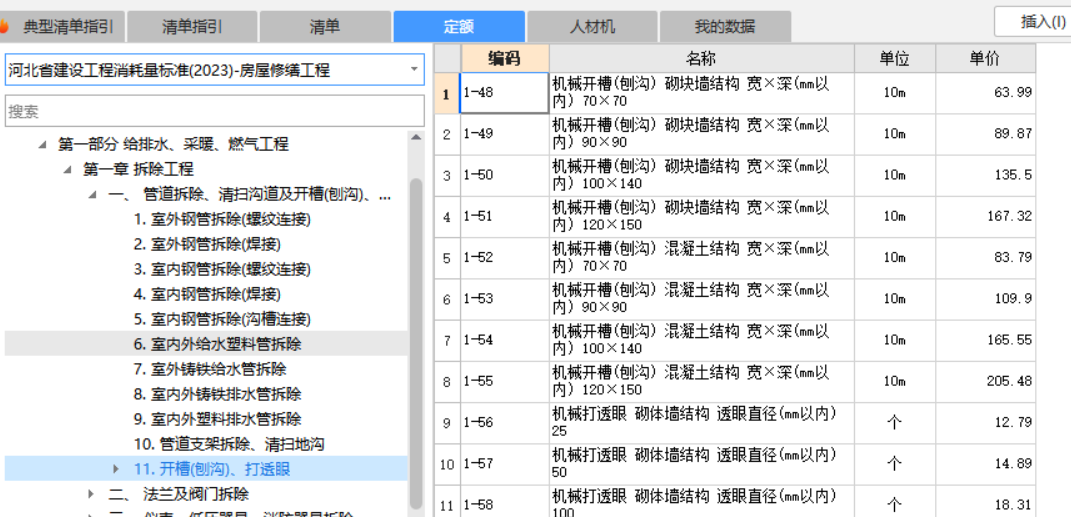Select 2. 室外钢管拆除(焊接)
Screen dimensions: 1071x517
click(207, 244)
